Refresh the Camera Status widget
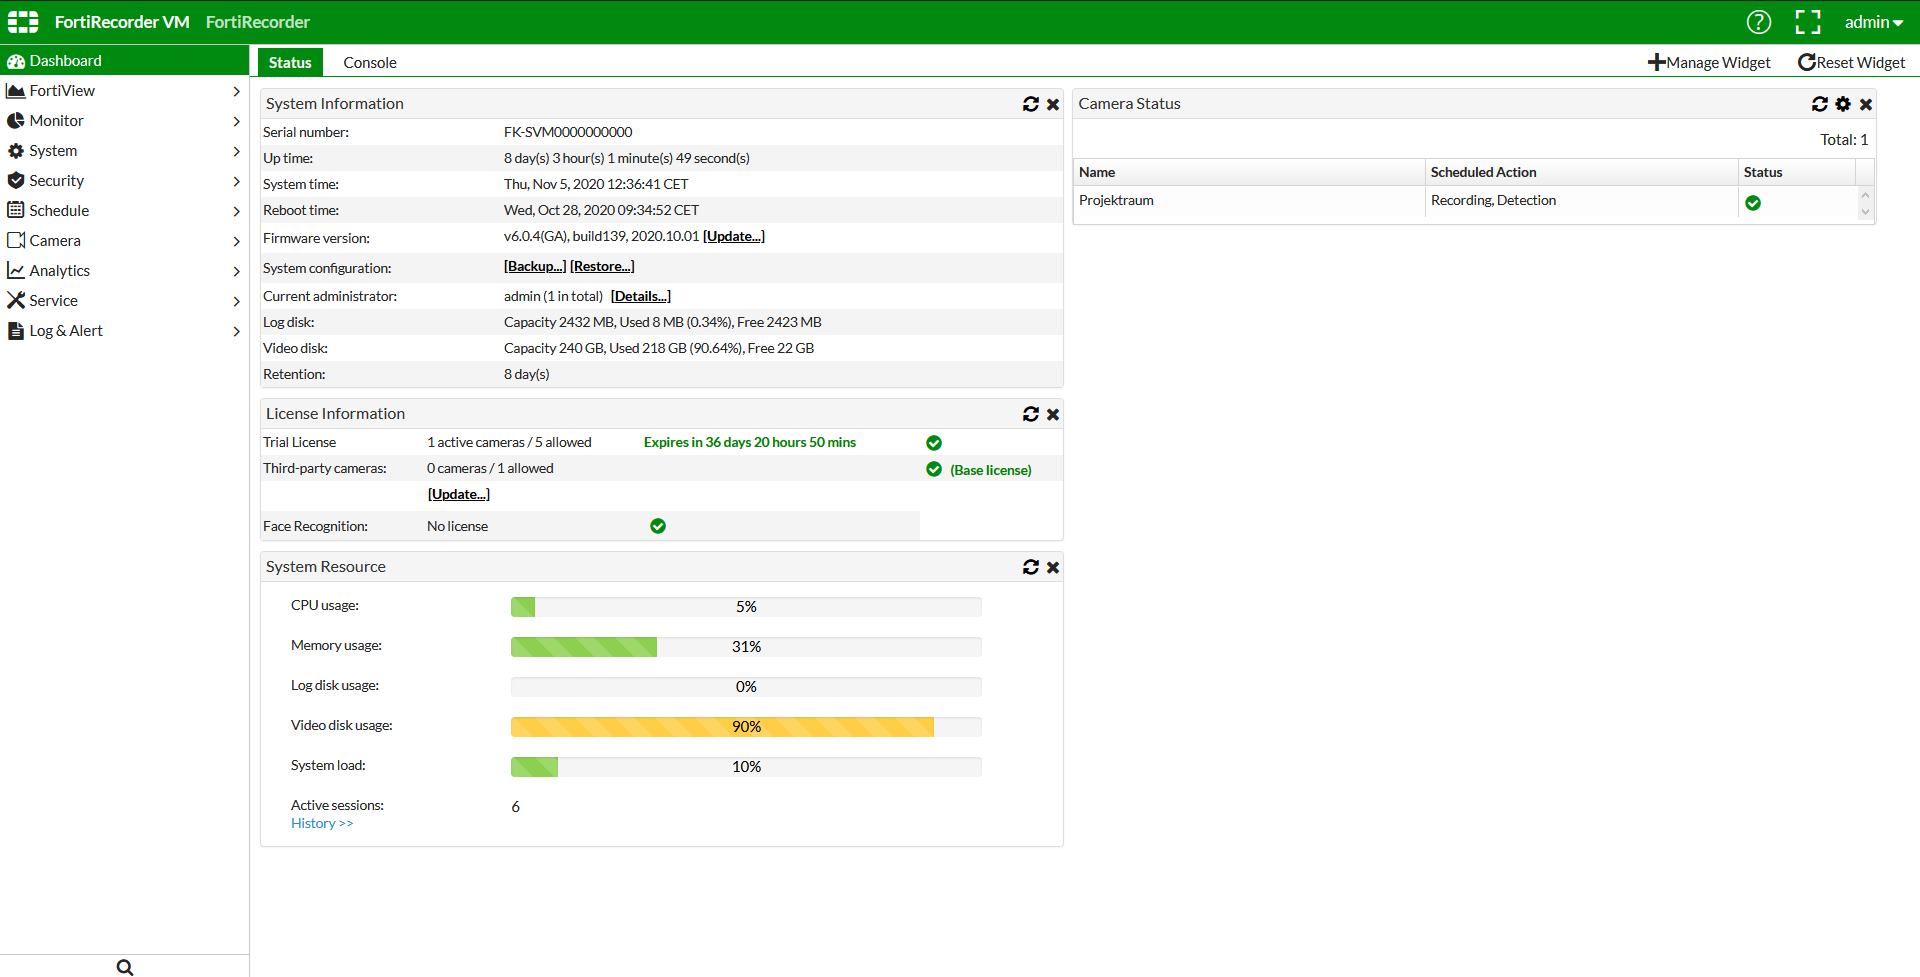 [1820, 104]
